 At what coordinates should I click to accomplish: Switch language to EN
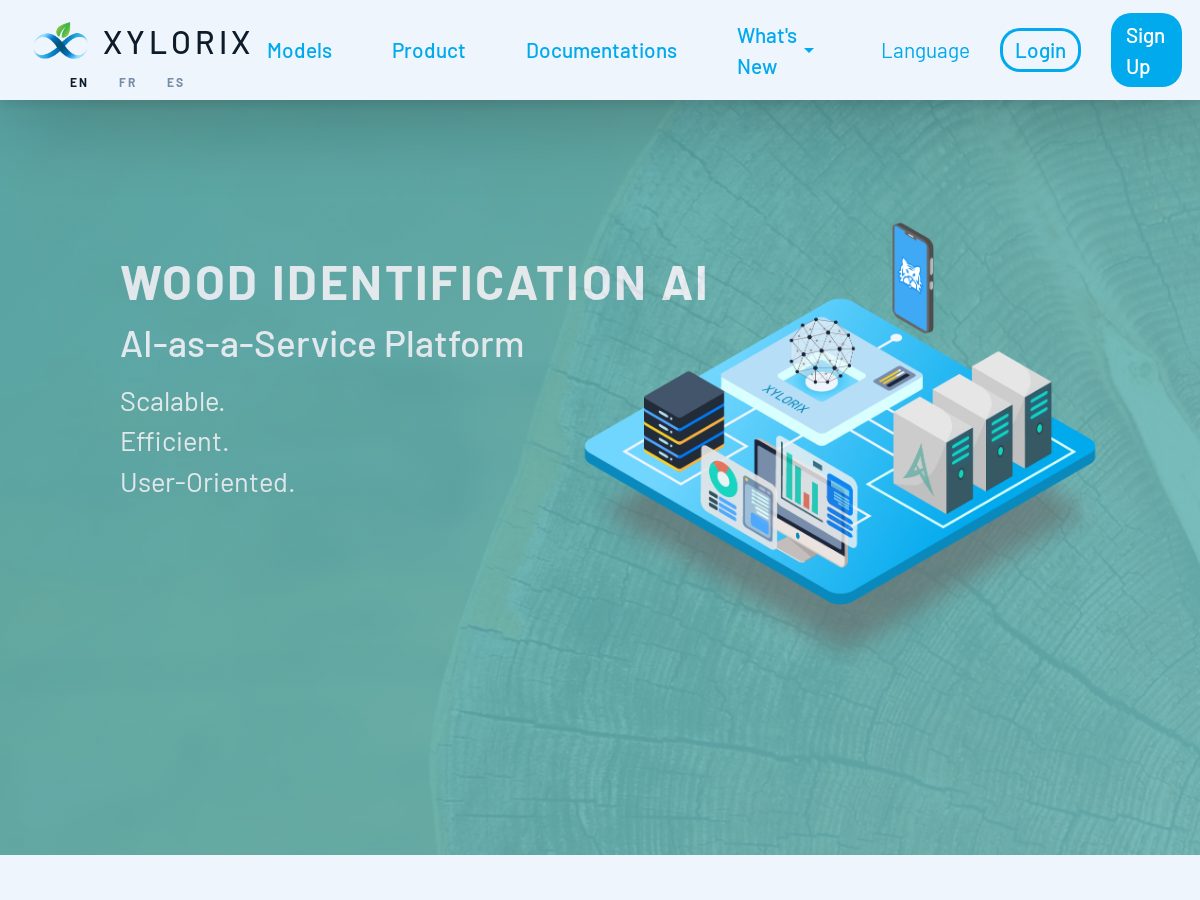tap(79, 83)
